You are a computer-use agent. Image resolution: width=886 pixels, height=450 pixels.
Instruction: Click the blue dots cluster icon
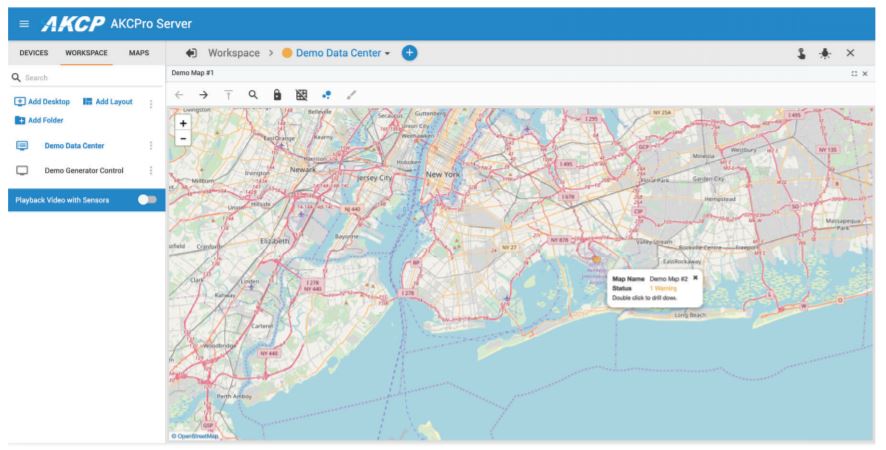(326, 95)
